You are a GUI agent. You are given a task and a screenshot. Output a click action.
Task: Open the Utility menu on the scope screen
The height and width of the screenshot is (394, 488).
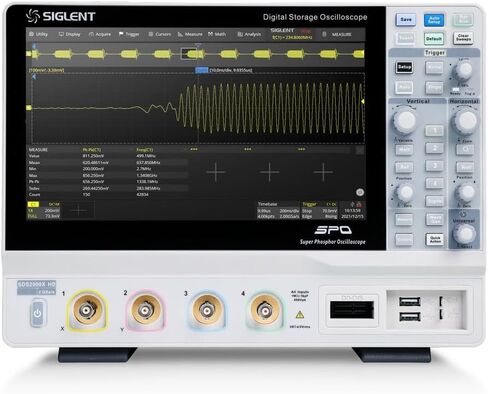pyautogui.click(x=39, y=34)
